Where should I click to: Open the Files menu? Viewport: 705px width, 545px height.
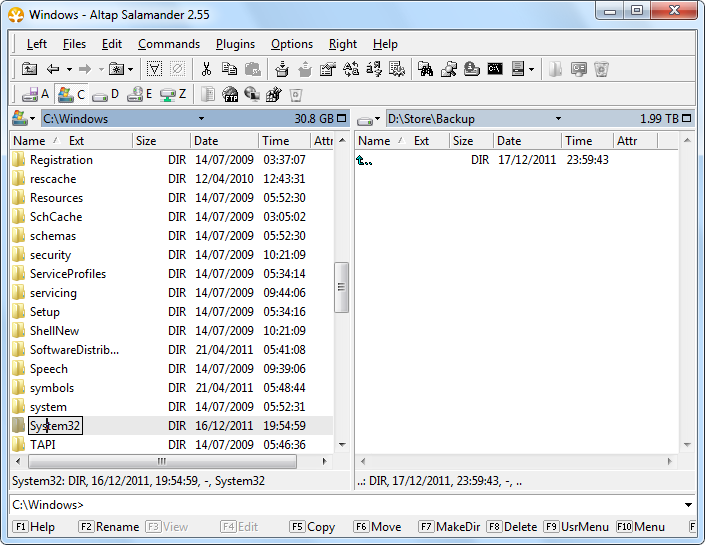pos(74,44)
